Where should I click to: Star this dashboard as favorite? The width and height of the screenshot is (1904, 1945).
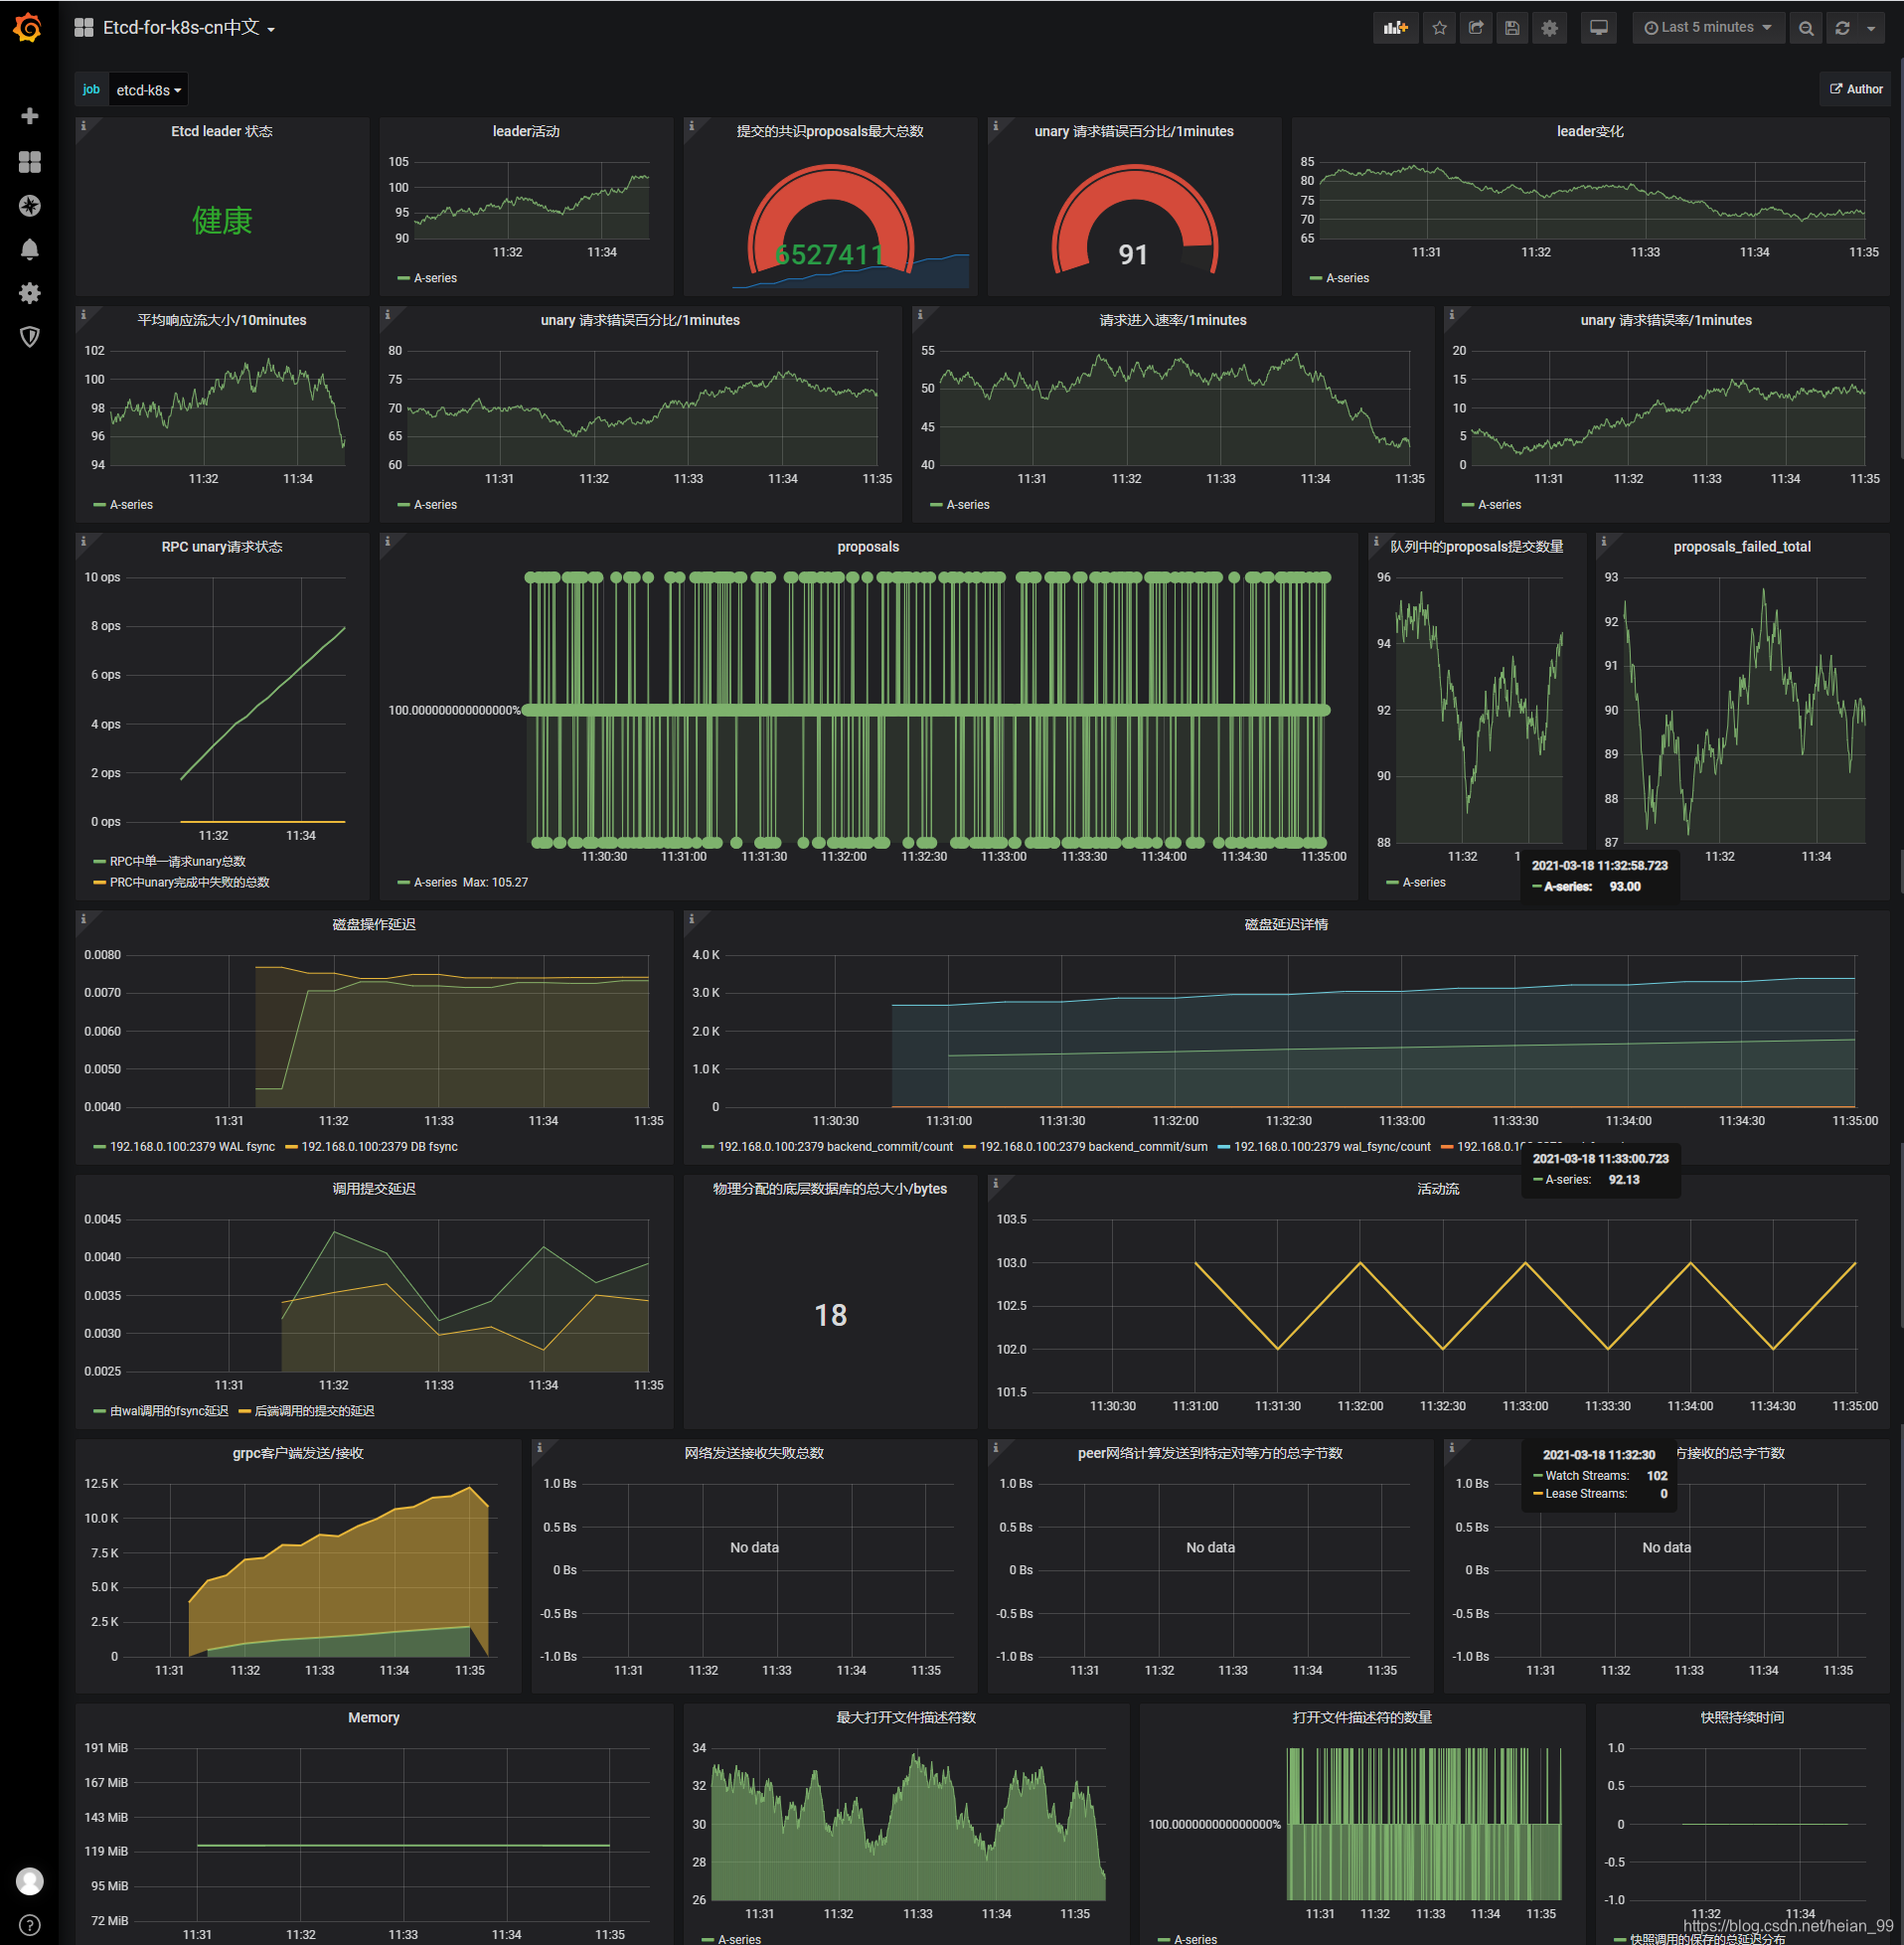(x=1439, y=28)
